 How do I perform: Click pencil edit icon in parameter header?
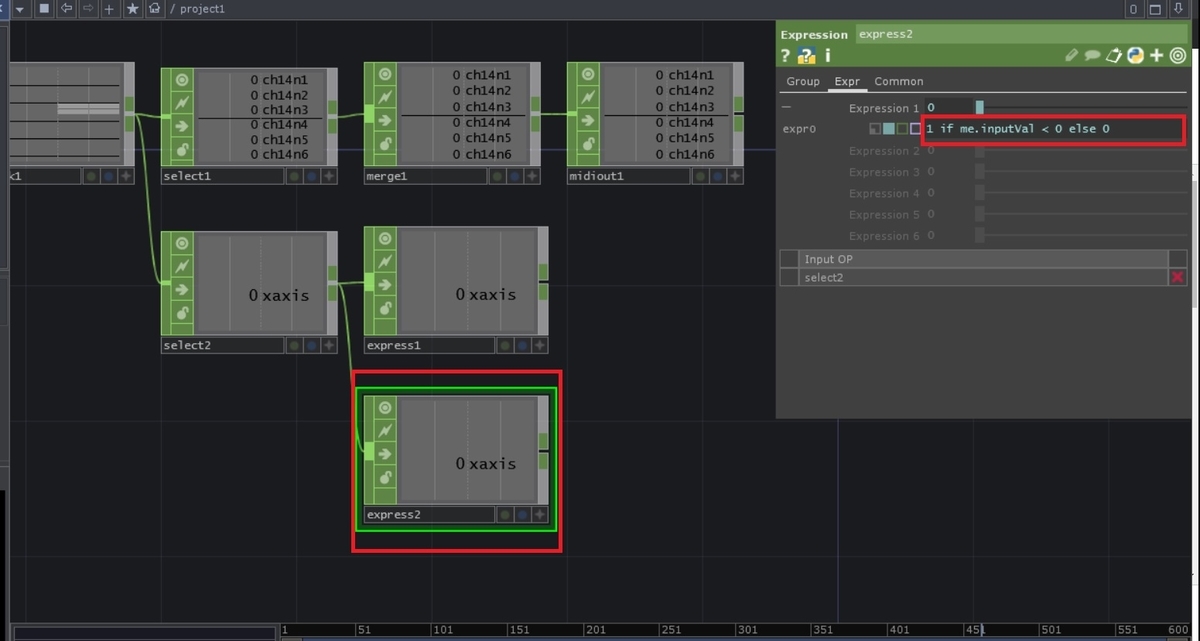1071,56
